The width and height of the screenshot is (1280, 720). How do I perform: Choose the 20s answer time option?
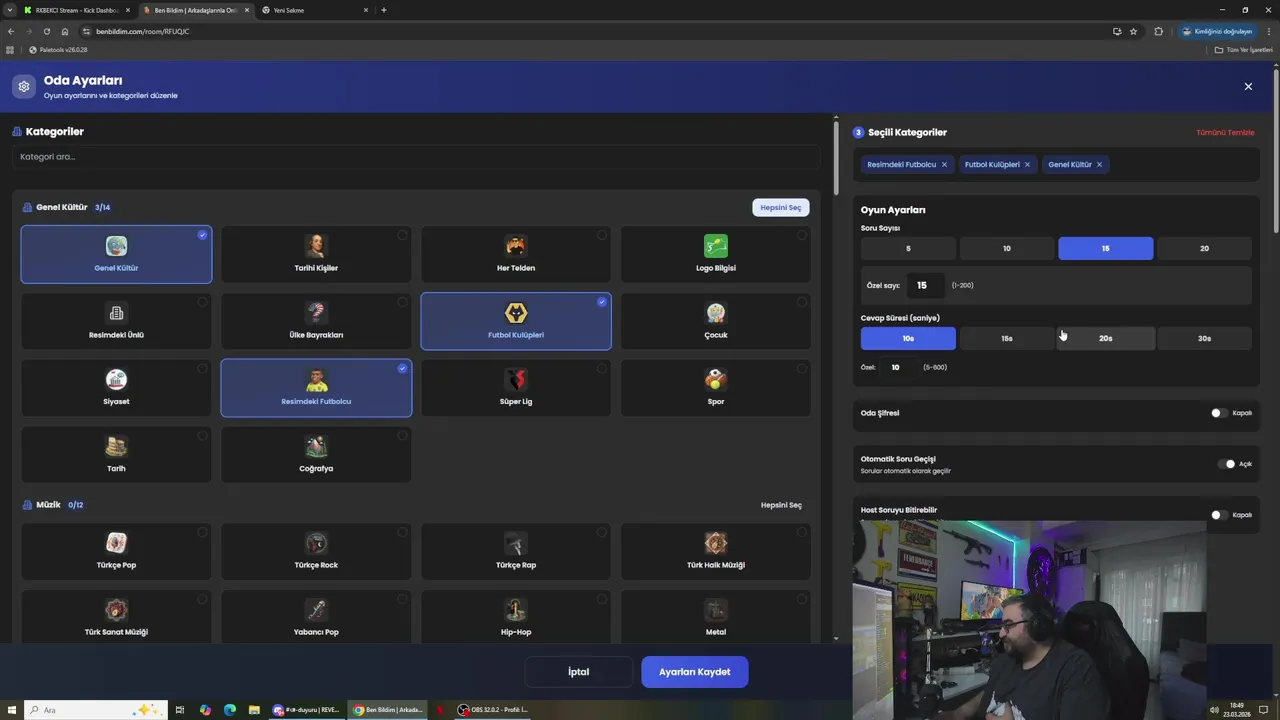pyautogui.click(x=1105, y=338)
